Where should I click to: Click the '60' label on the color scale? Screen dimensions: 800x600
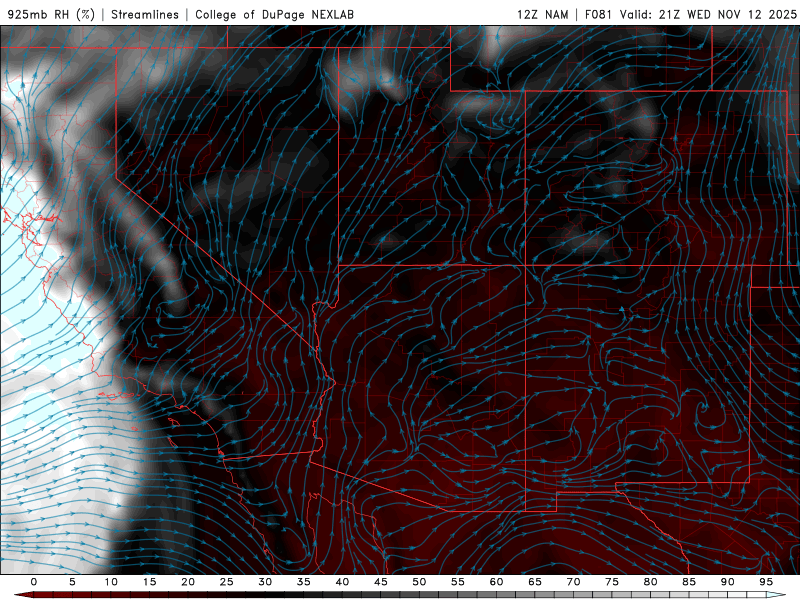(496, 582)
